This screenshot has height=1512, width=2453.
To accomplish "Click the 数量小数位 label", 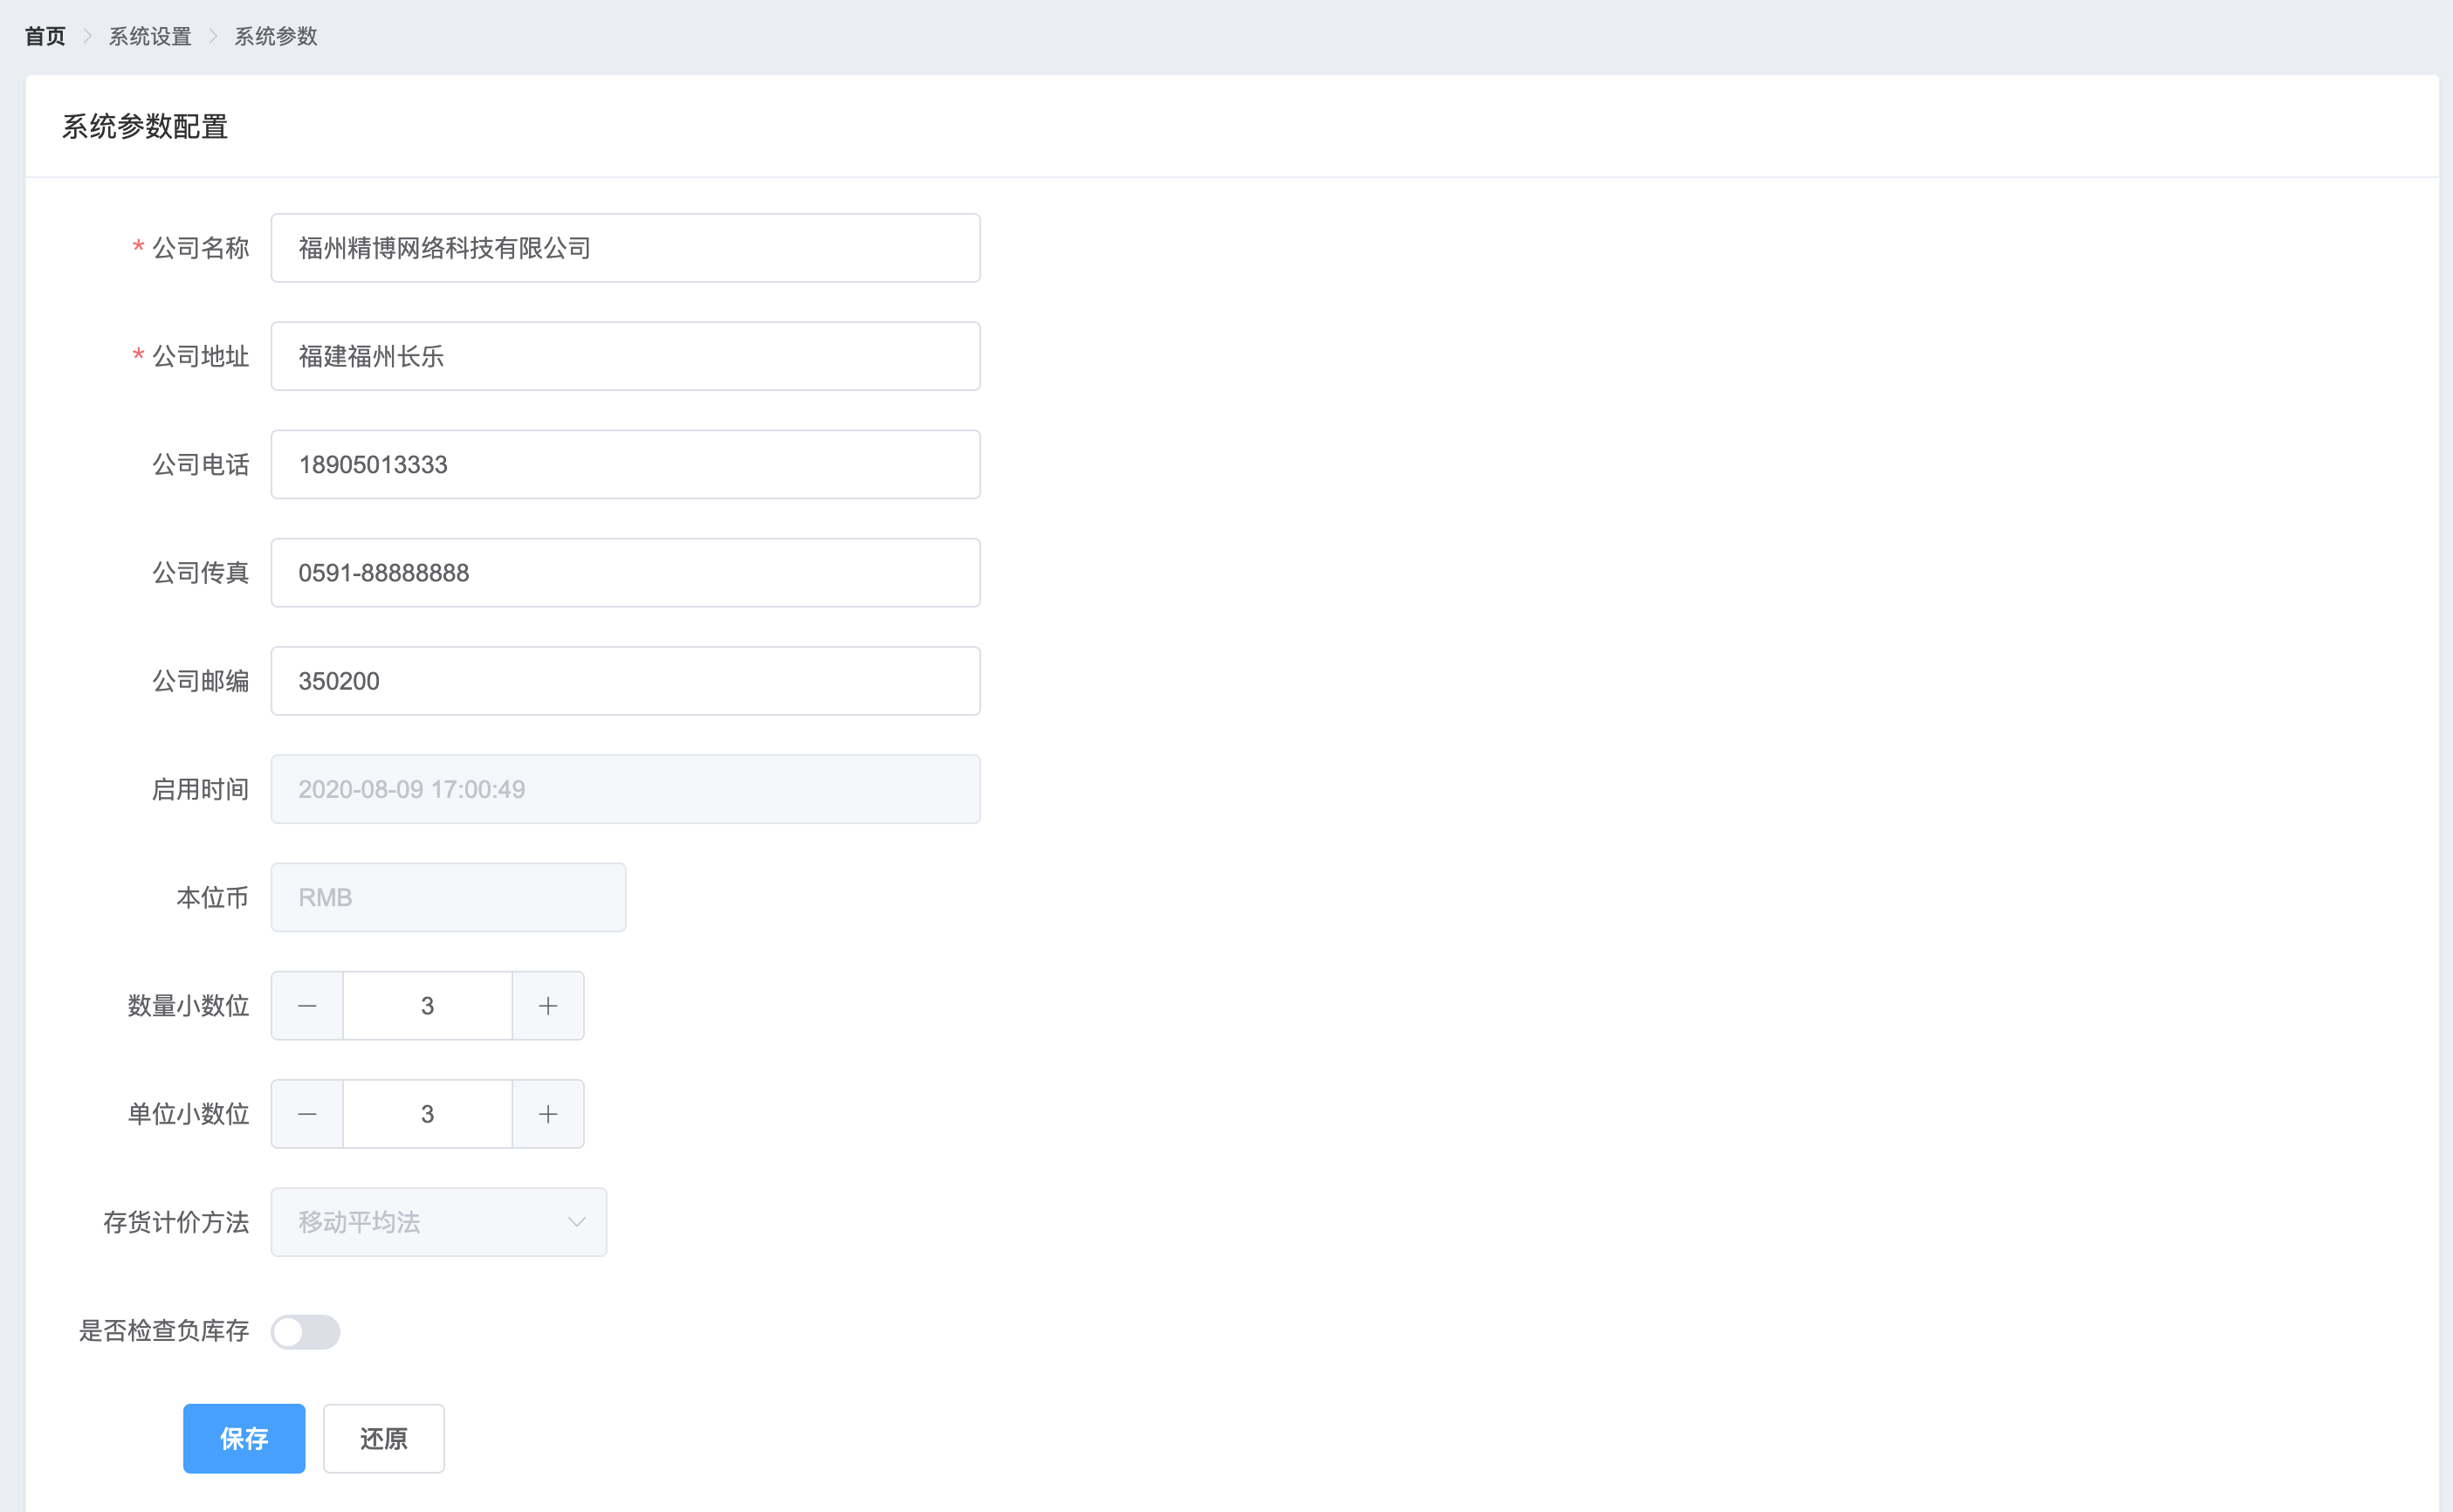I will pos(188,1005).
